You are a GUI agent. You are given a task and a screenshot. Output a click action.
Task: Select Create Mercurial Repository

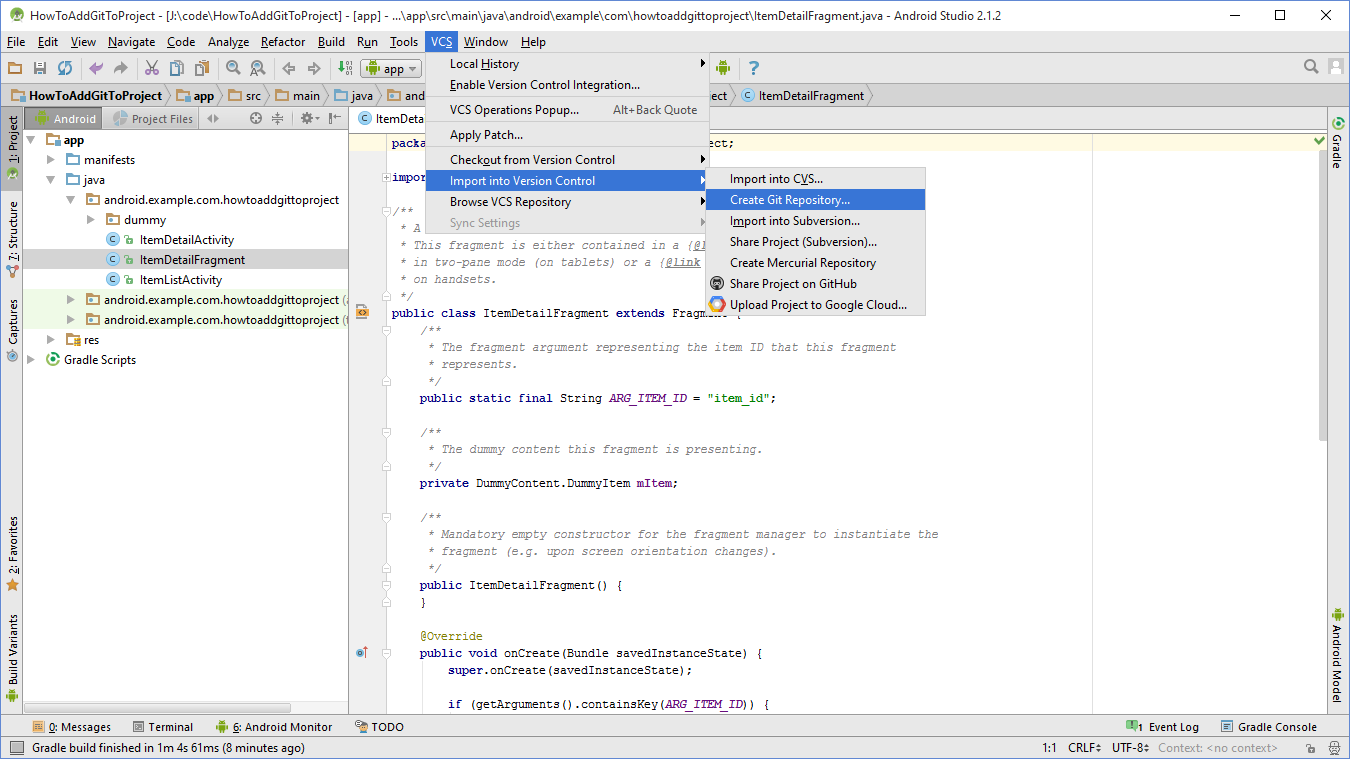coord(816,263)
